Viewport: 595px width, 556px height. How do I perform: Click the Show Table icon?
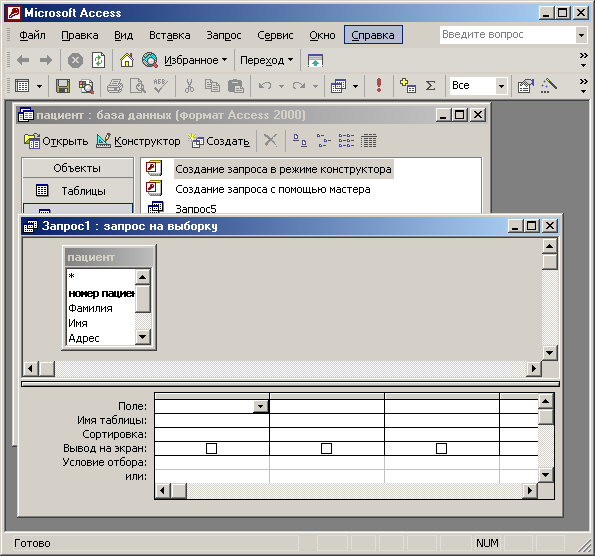tap(408, 86)
